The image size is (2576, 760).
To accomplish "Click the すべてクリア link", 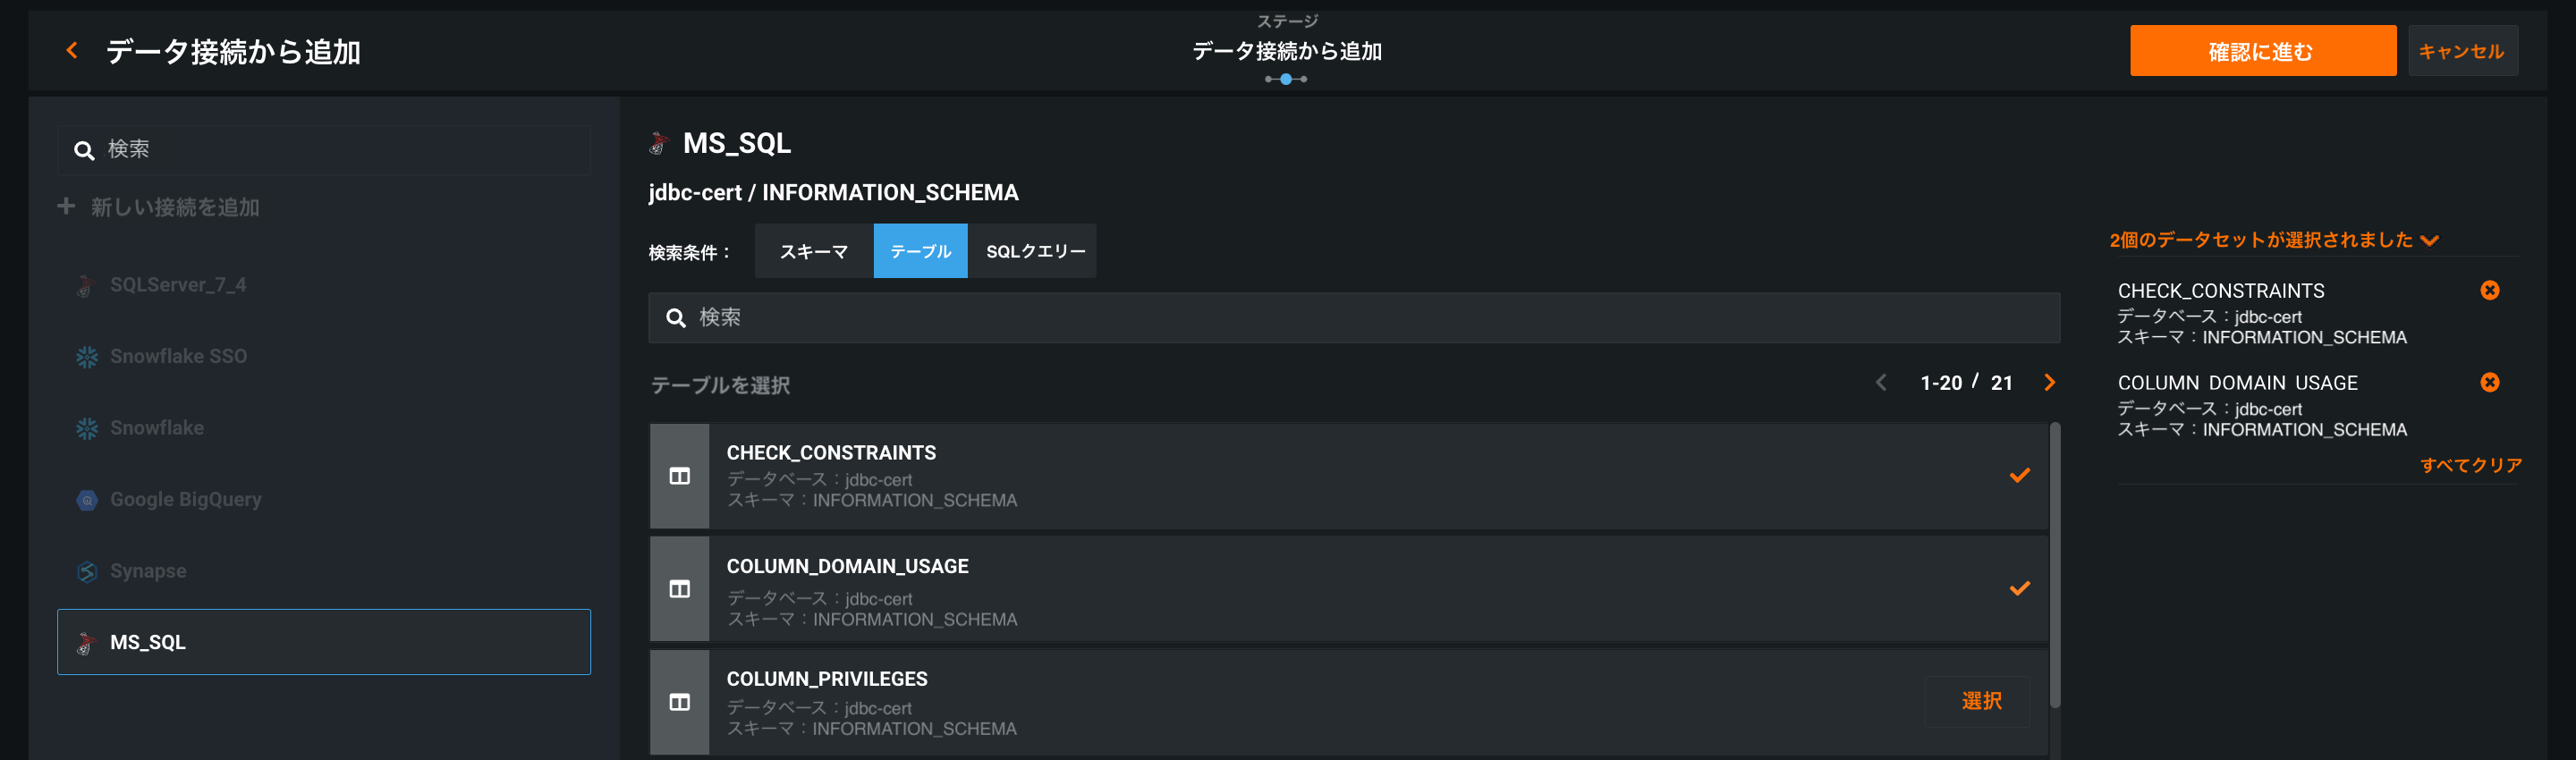I will 2470,465.
